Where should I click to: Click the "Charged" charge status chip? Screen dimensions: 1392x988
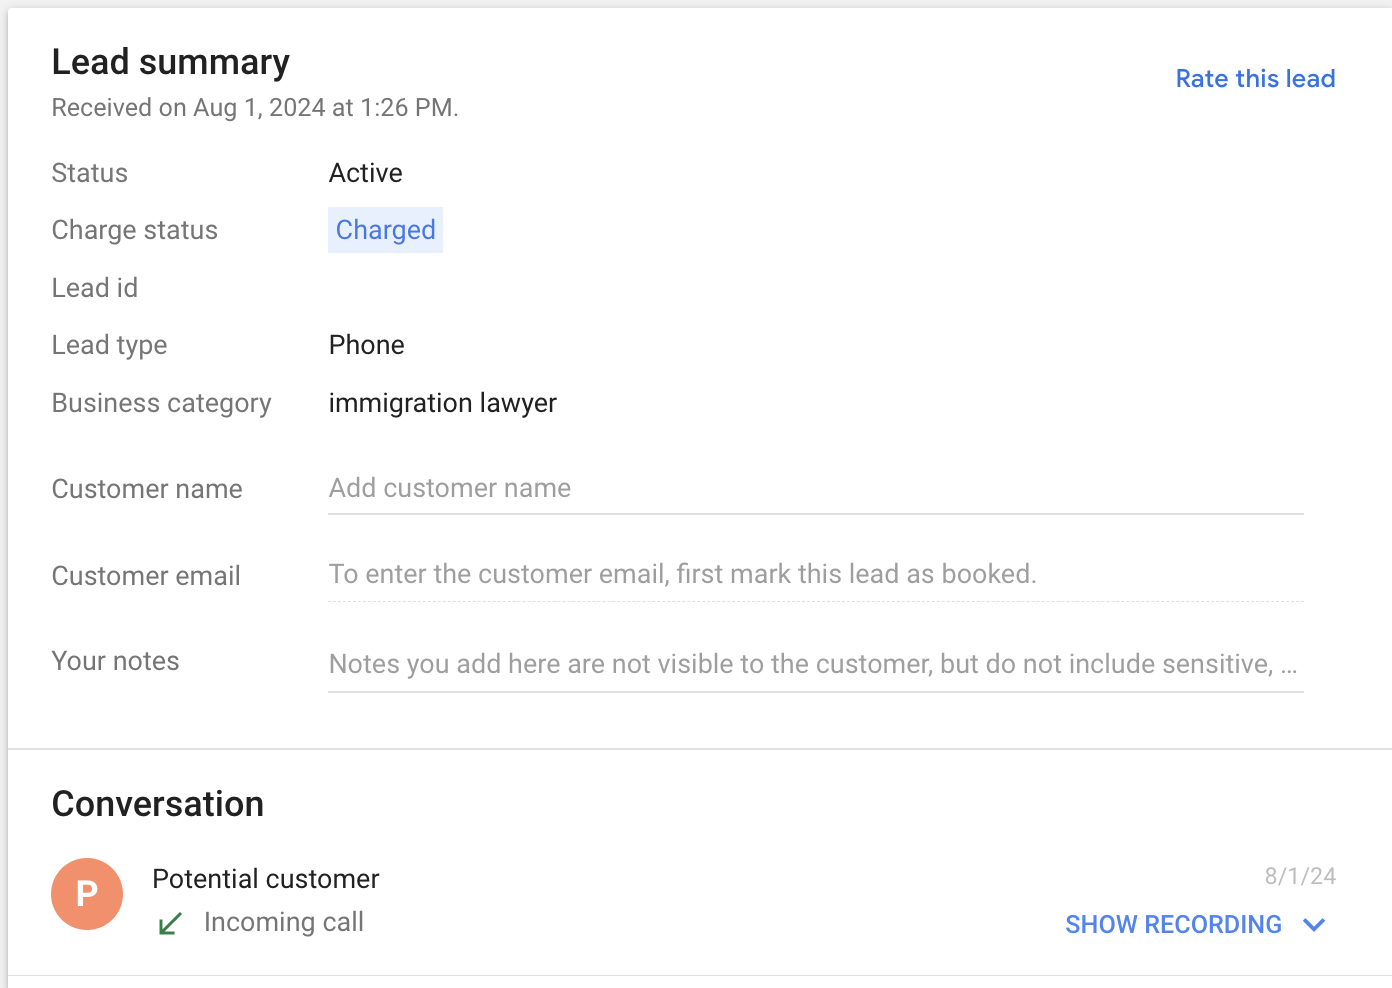tap(386, 230)
